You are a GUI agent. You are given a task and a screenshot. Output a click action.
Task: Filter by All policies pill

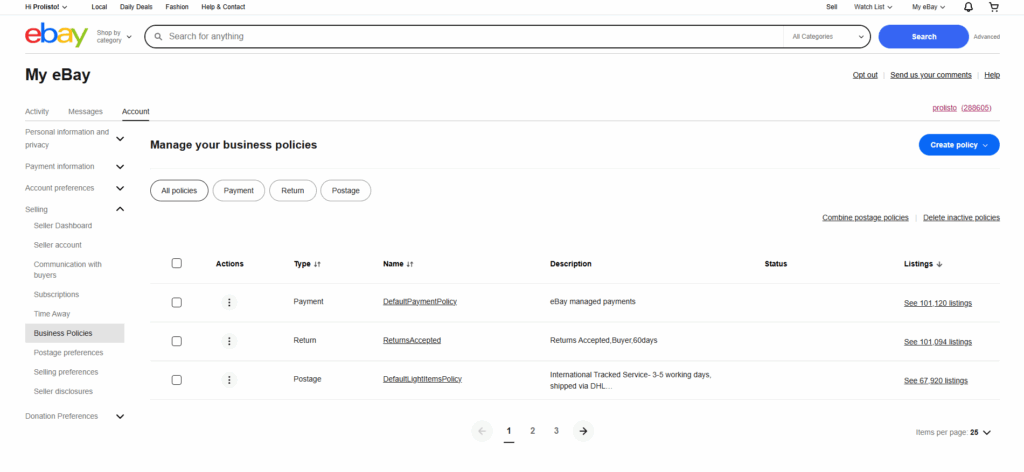[179, 191]
